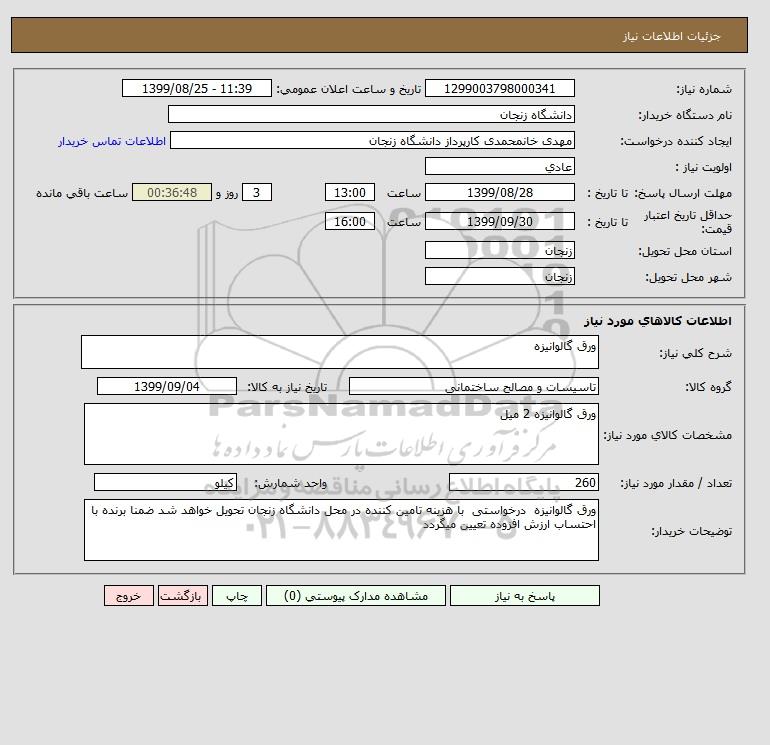Click the countdown timer 00:36:48
Viewport: 770px width, 745px height.
(172, 193)
